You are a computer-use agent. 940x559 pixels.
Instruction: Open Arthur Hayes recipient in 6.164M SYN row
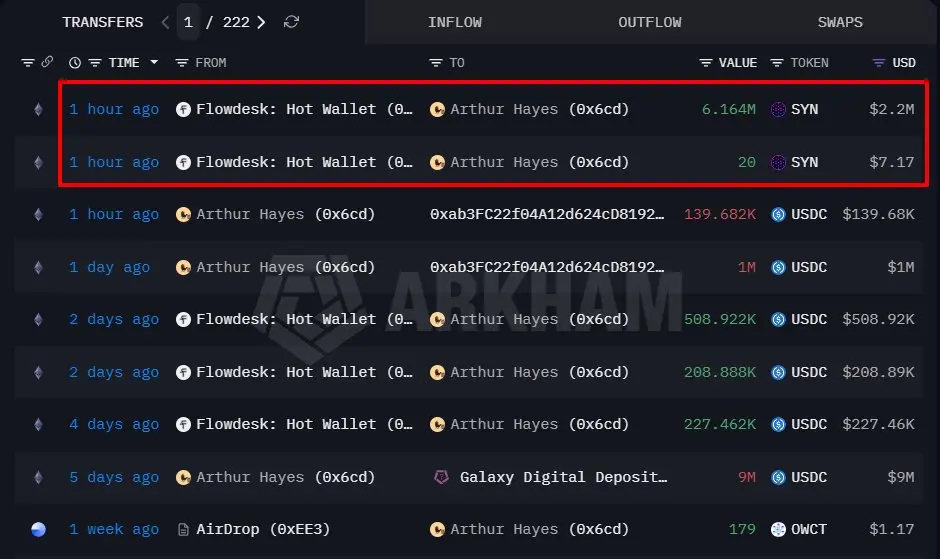[540, 109]
